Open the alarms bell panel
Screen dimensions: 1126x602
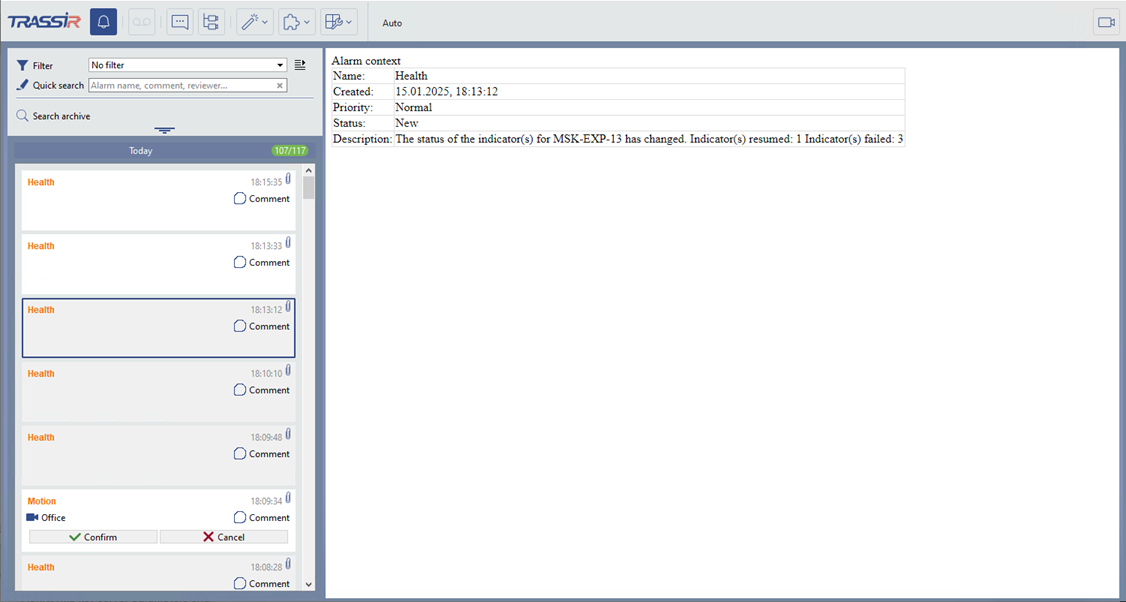tap(103, 22)
